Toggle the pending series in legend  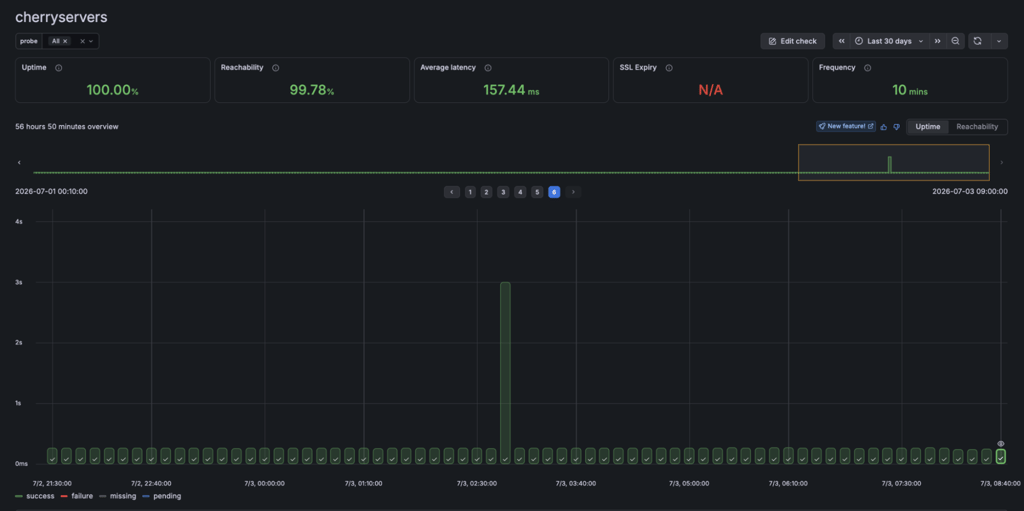click(162, 496)
